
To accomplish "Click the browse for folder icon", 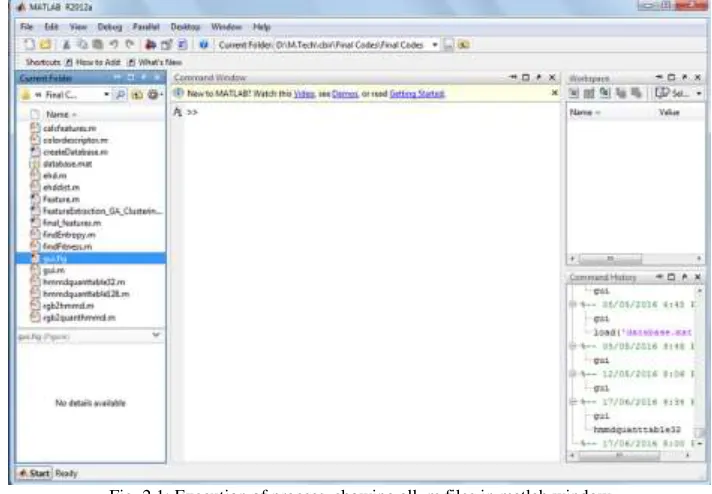I will point(448,44).
